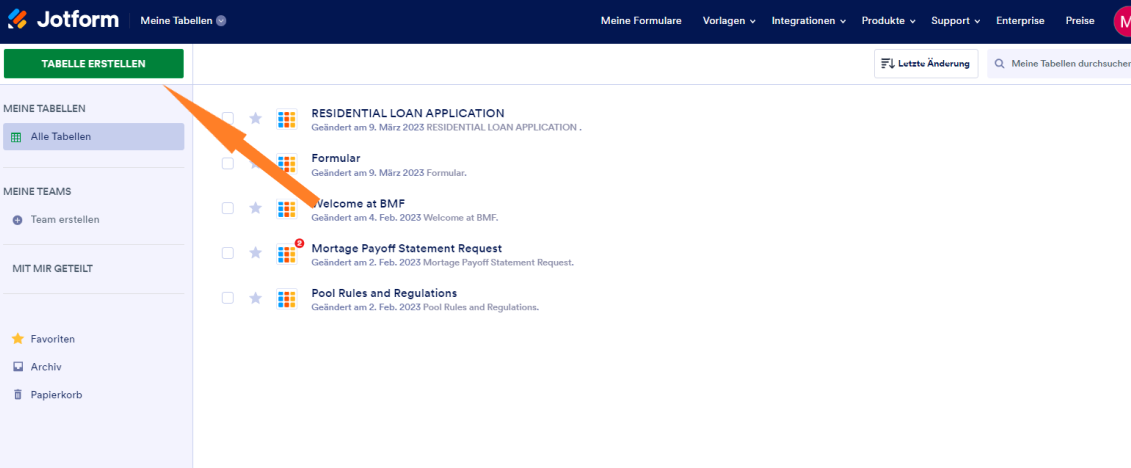
Task: Open the RESIDENTIAL LOAN APPLICATION table title
Action: point(408,113)
